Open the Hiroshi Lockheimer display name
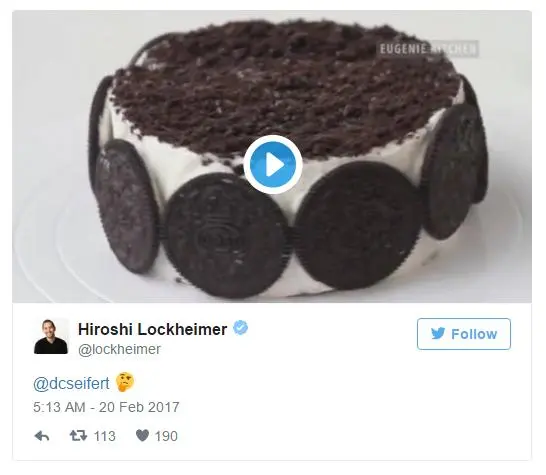This screenshot has height=475, width=546. click(153, 329)
